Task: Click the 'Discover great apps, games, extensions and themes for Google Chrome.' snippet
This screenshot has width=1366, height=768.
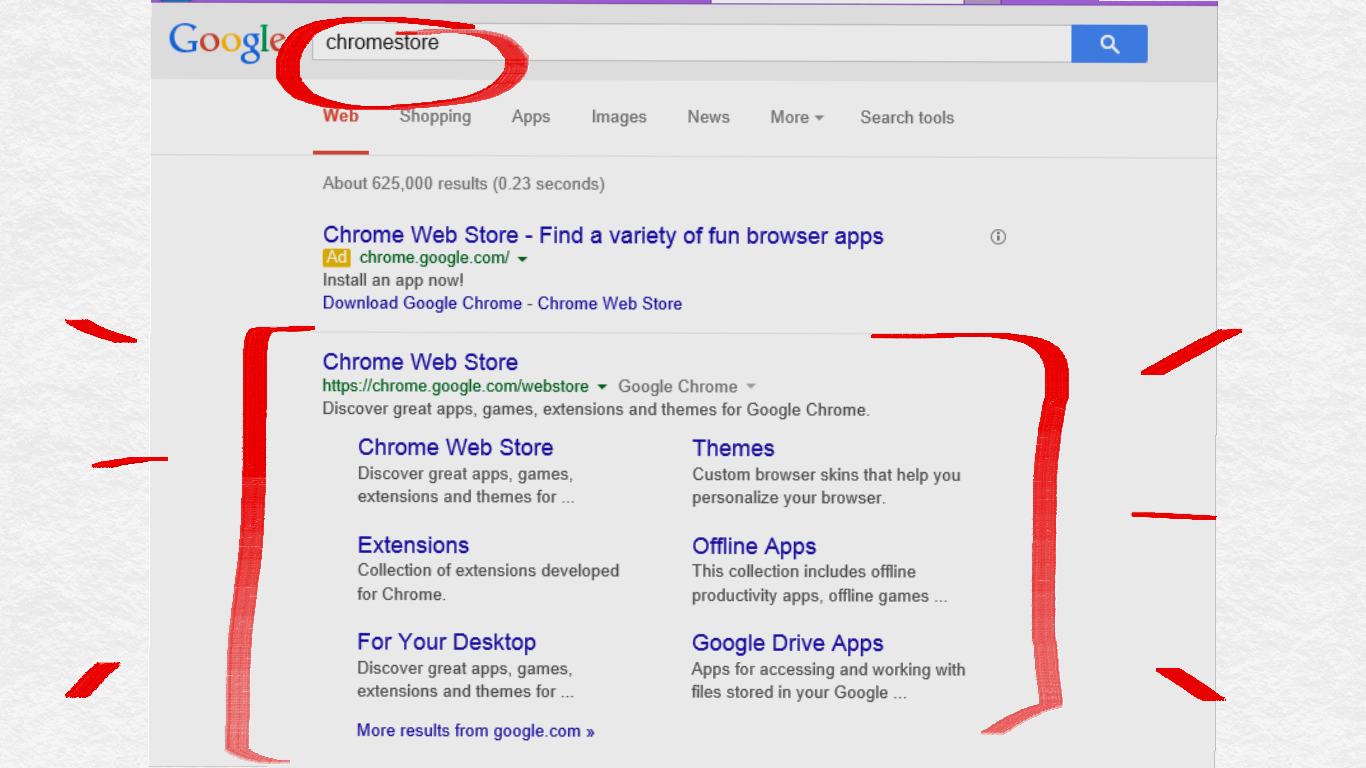Action: tap(596, 409)
